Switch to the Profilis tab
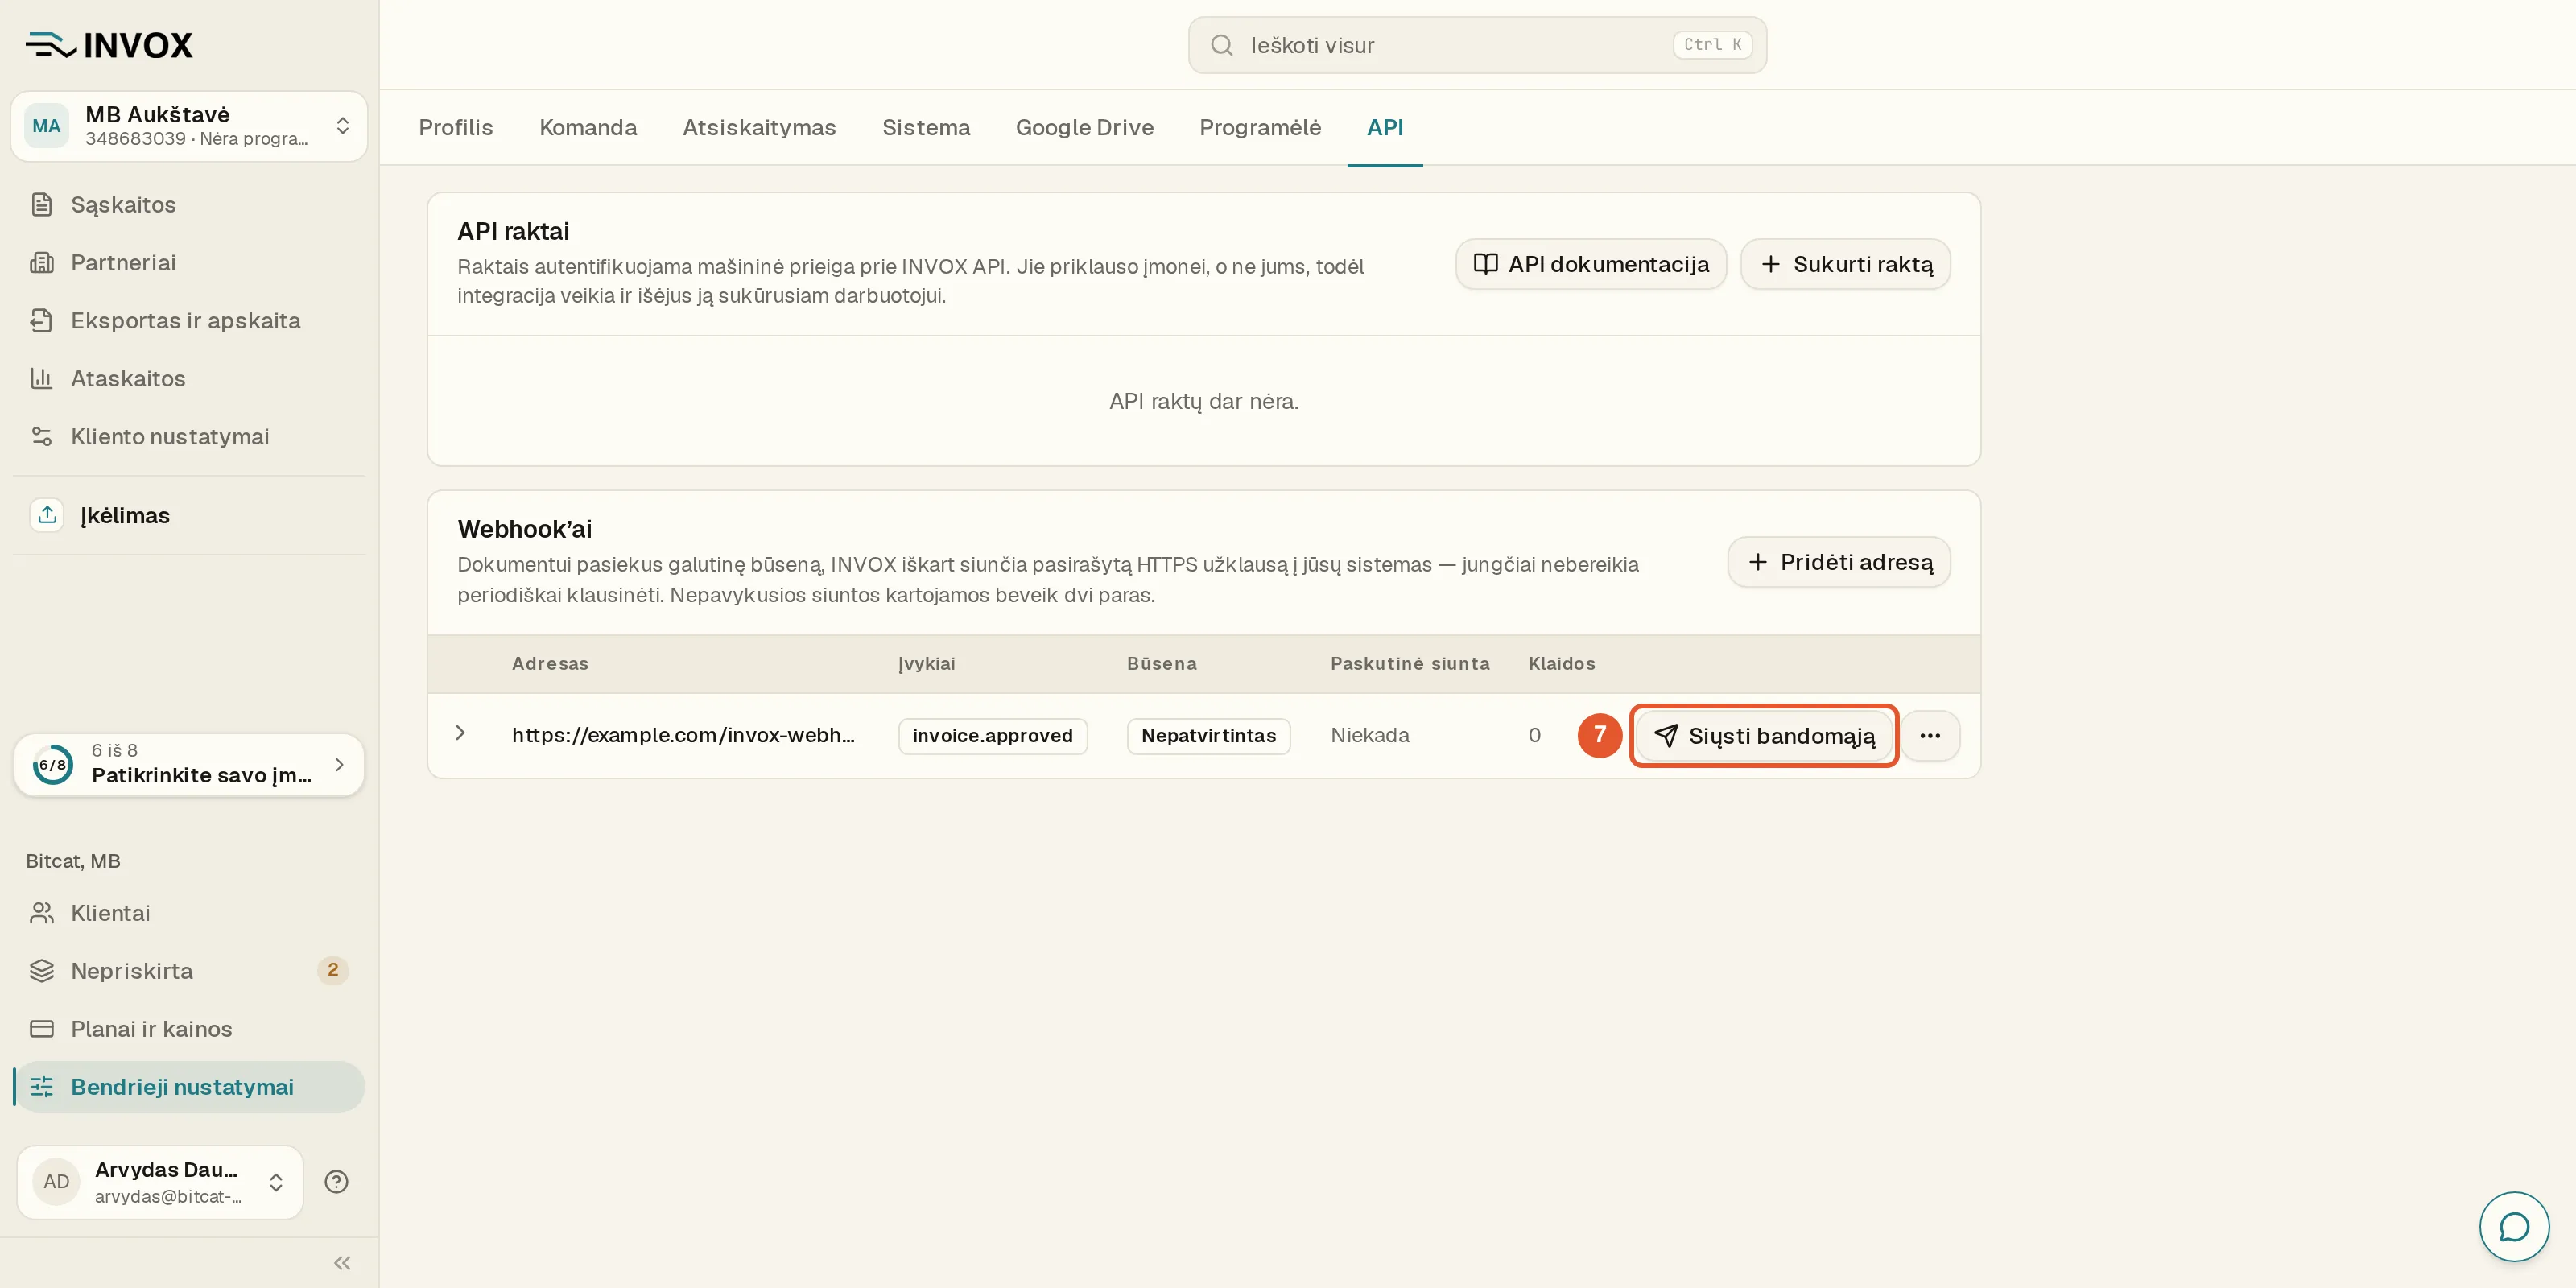The width and height of the screenshot is (2576, 1288). [456, 128]
